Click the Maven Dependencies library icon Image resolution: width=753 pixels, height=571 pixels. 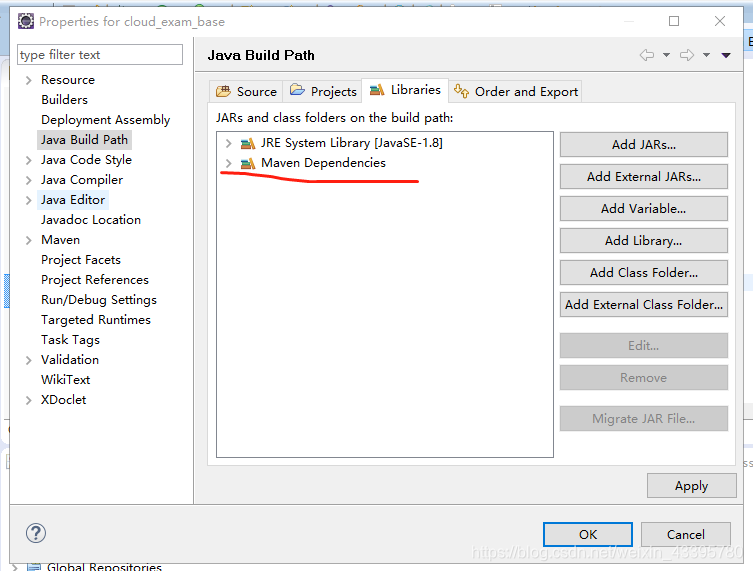[x=248, y=163]
